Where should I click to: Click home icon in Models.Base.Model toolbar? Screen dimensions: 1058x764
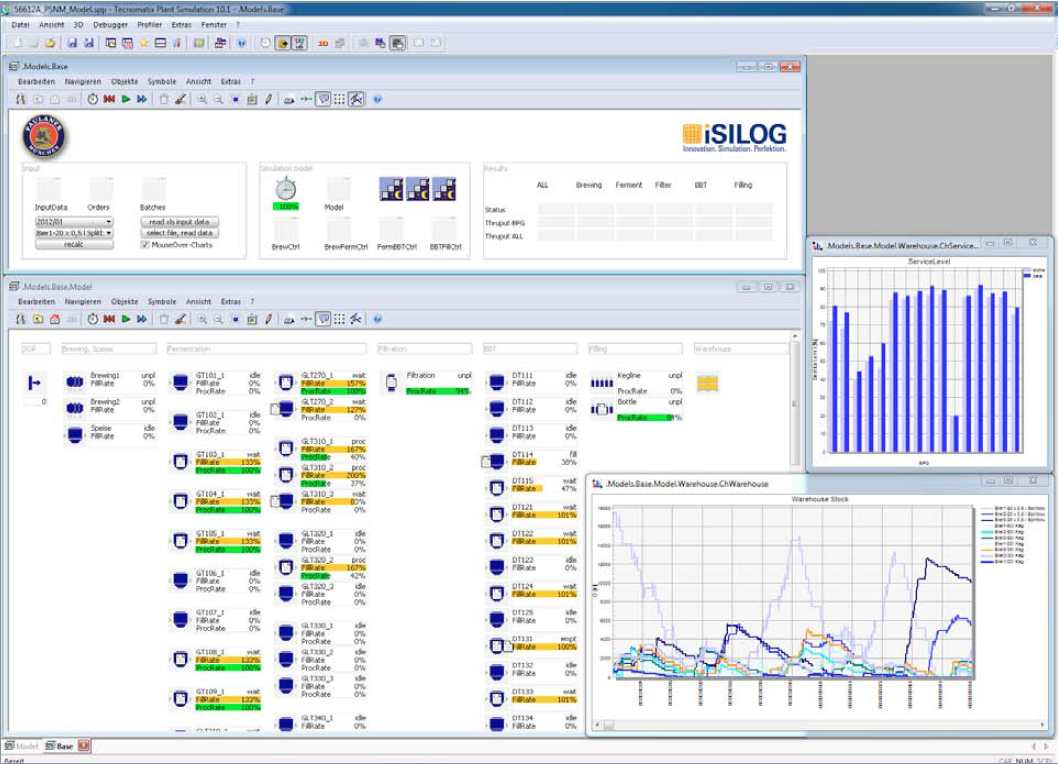coord(55,319)
